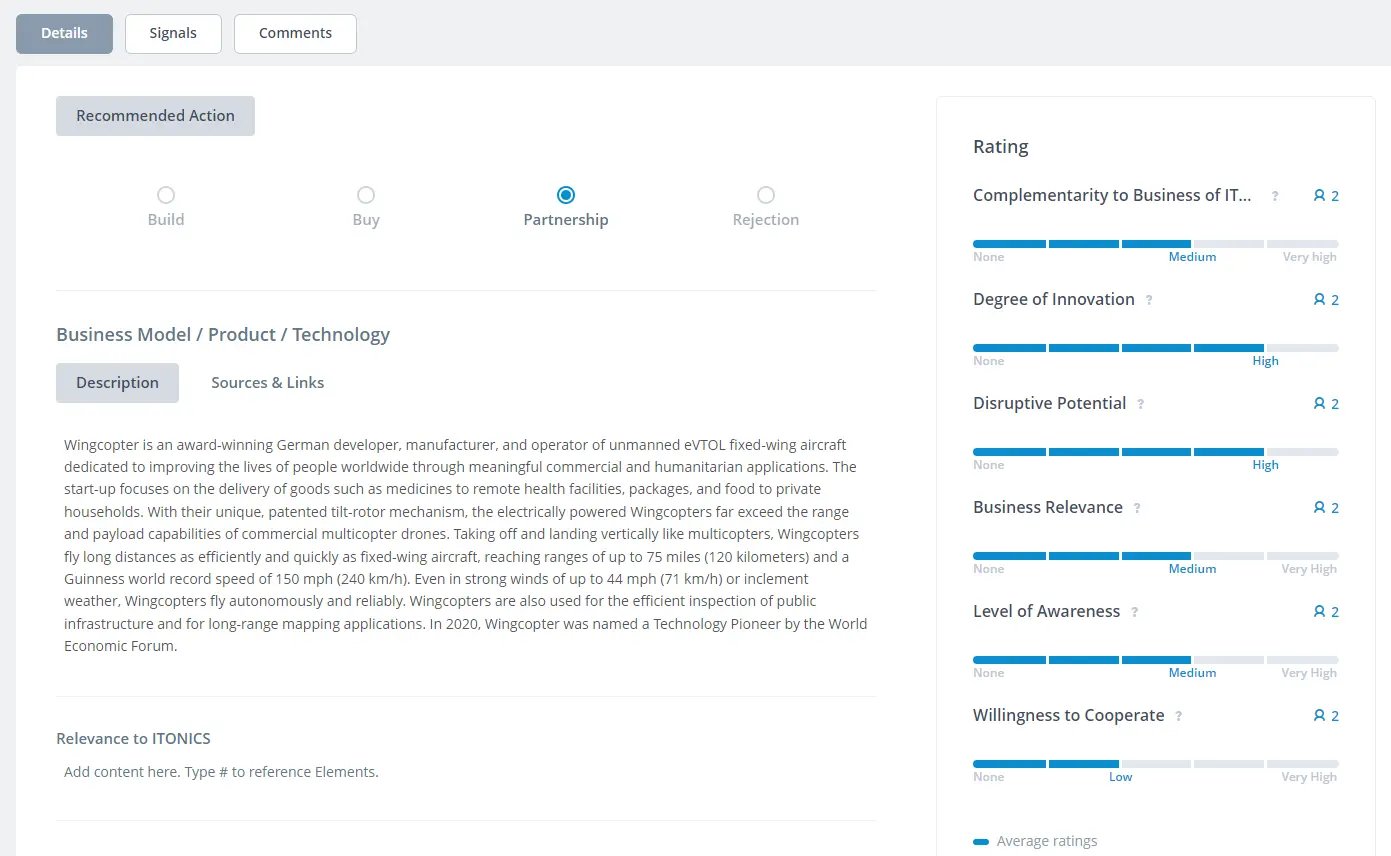Set Degree of Innovation bar to last segment
This screenshot has width=1391, height=856.
(1302, 348)
